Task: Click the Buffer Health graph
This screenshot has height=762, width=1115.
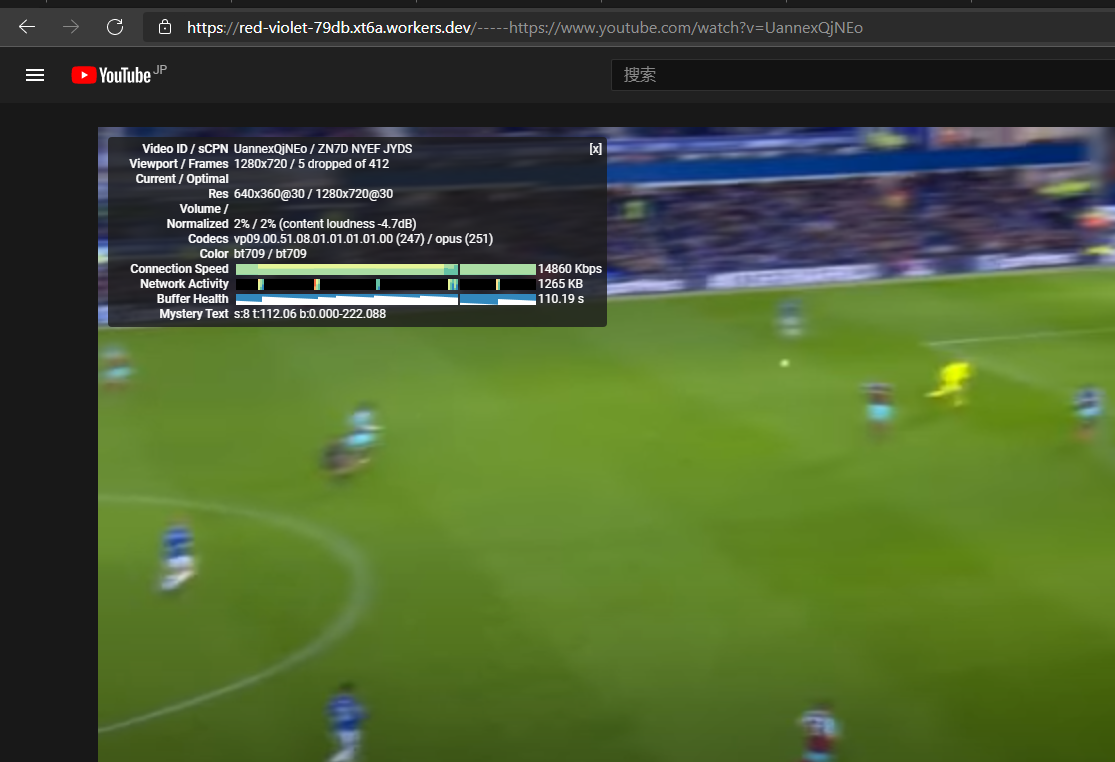Action: pyautogui.click(x=385, y=299)
